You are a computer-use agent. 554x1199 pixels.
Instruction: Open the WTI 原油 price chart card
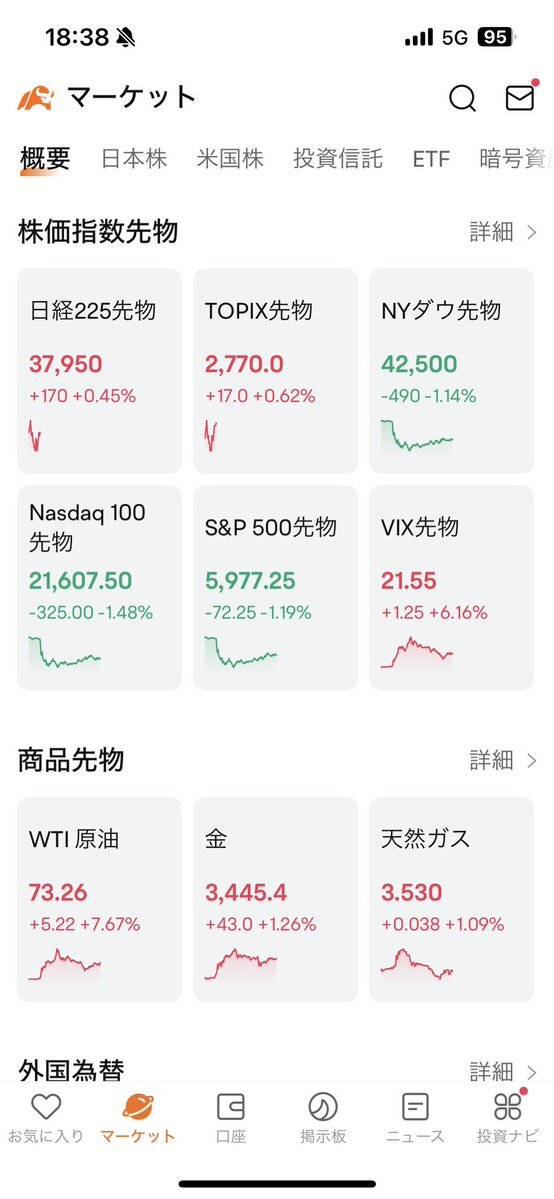(99, 899)
